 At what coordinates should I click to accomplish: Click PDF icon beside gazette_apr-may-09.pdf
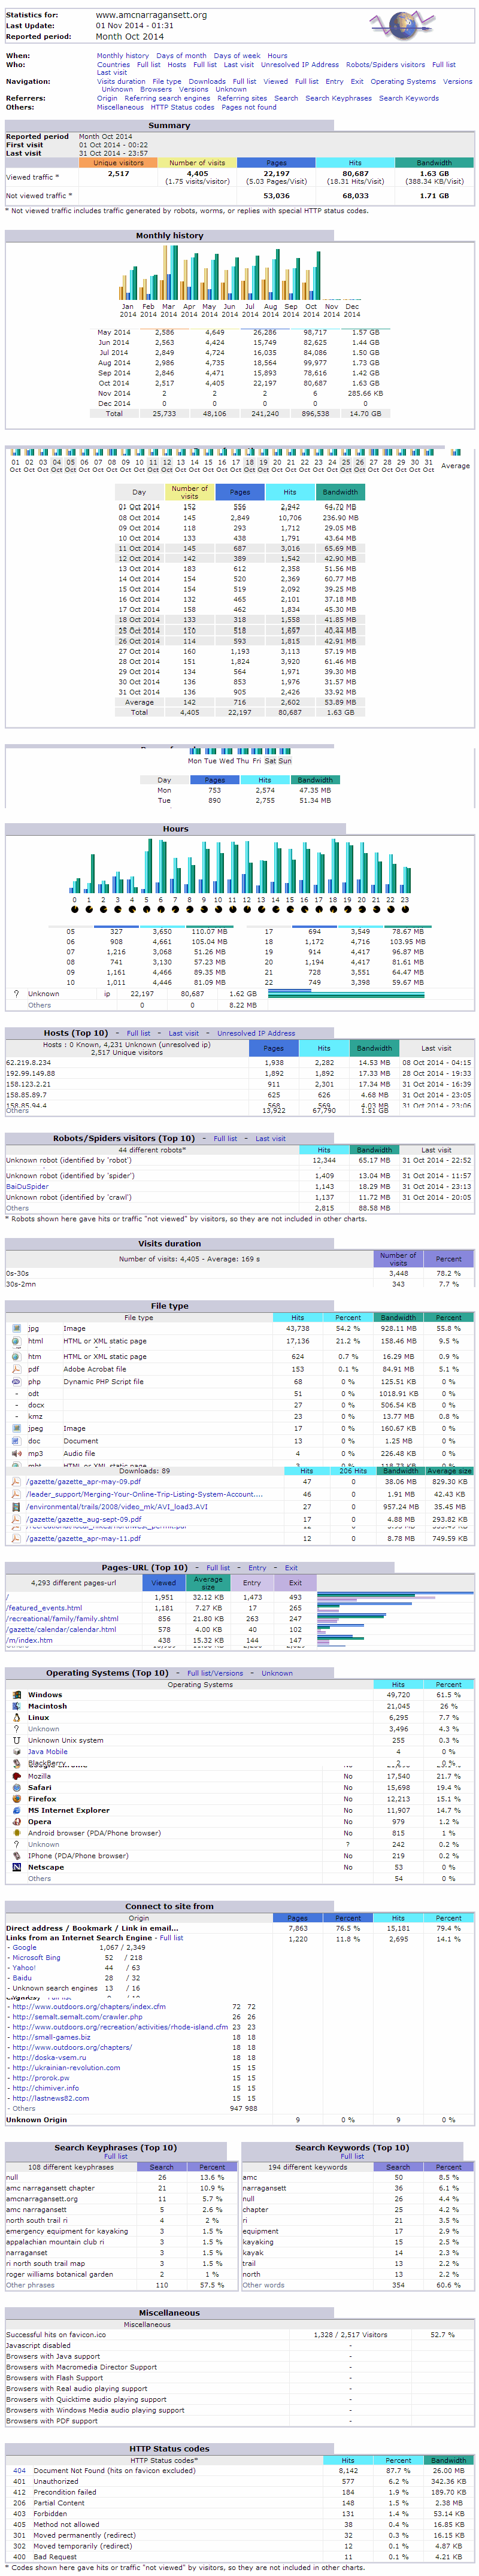coord(16,1482)
